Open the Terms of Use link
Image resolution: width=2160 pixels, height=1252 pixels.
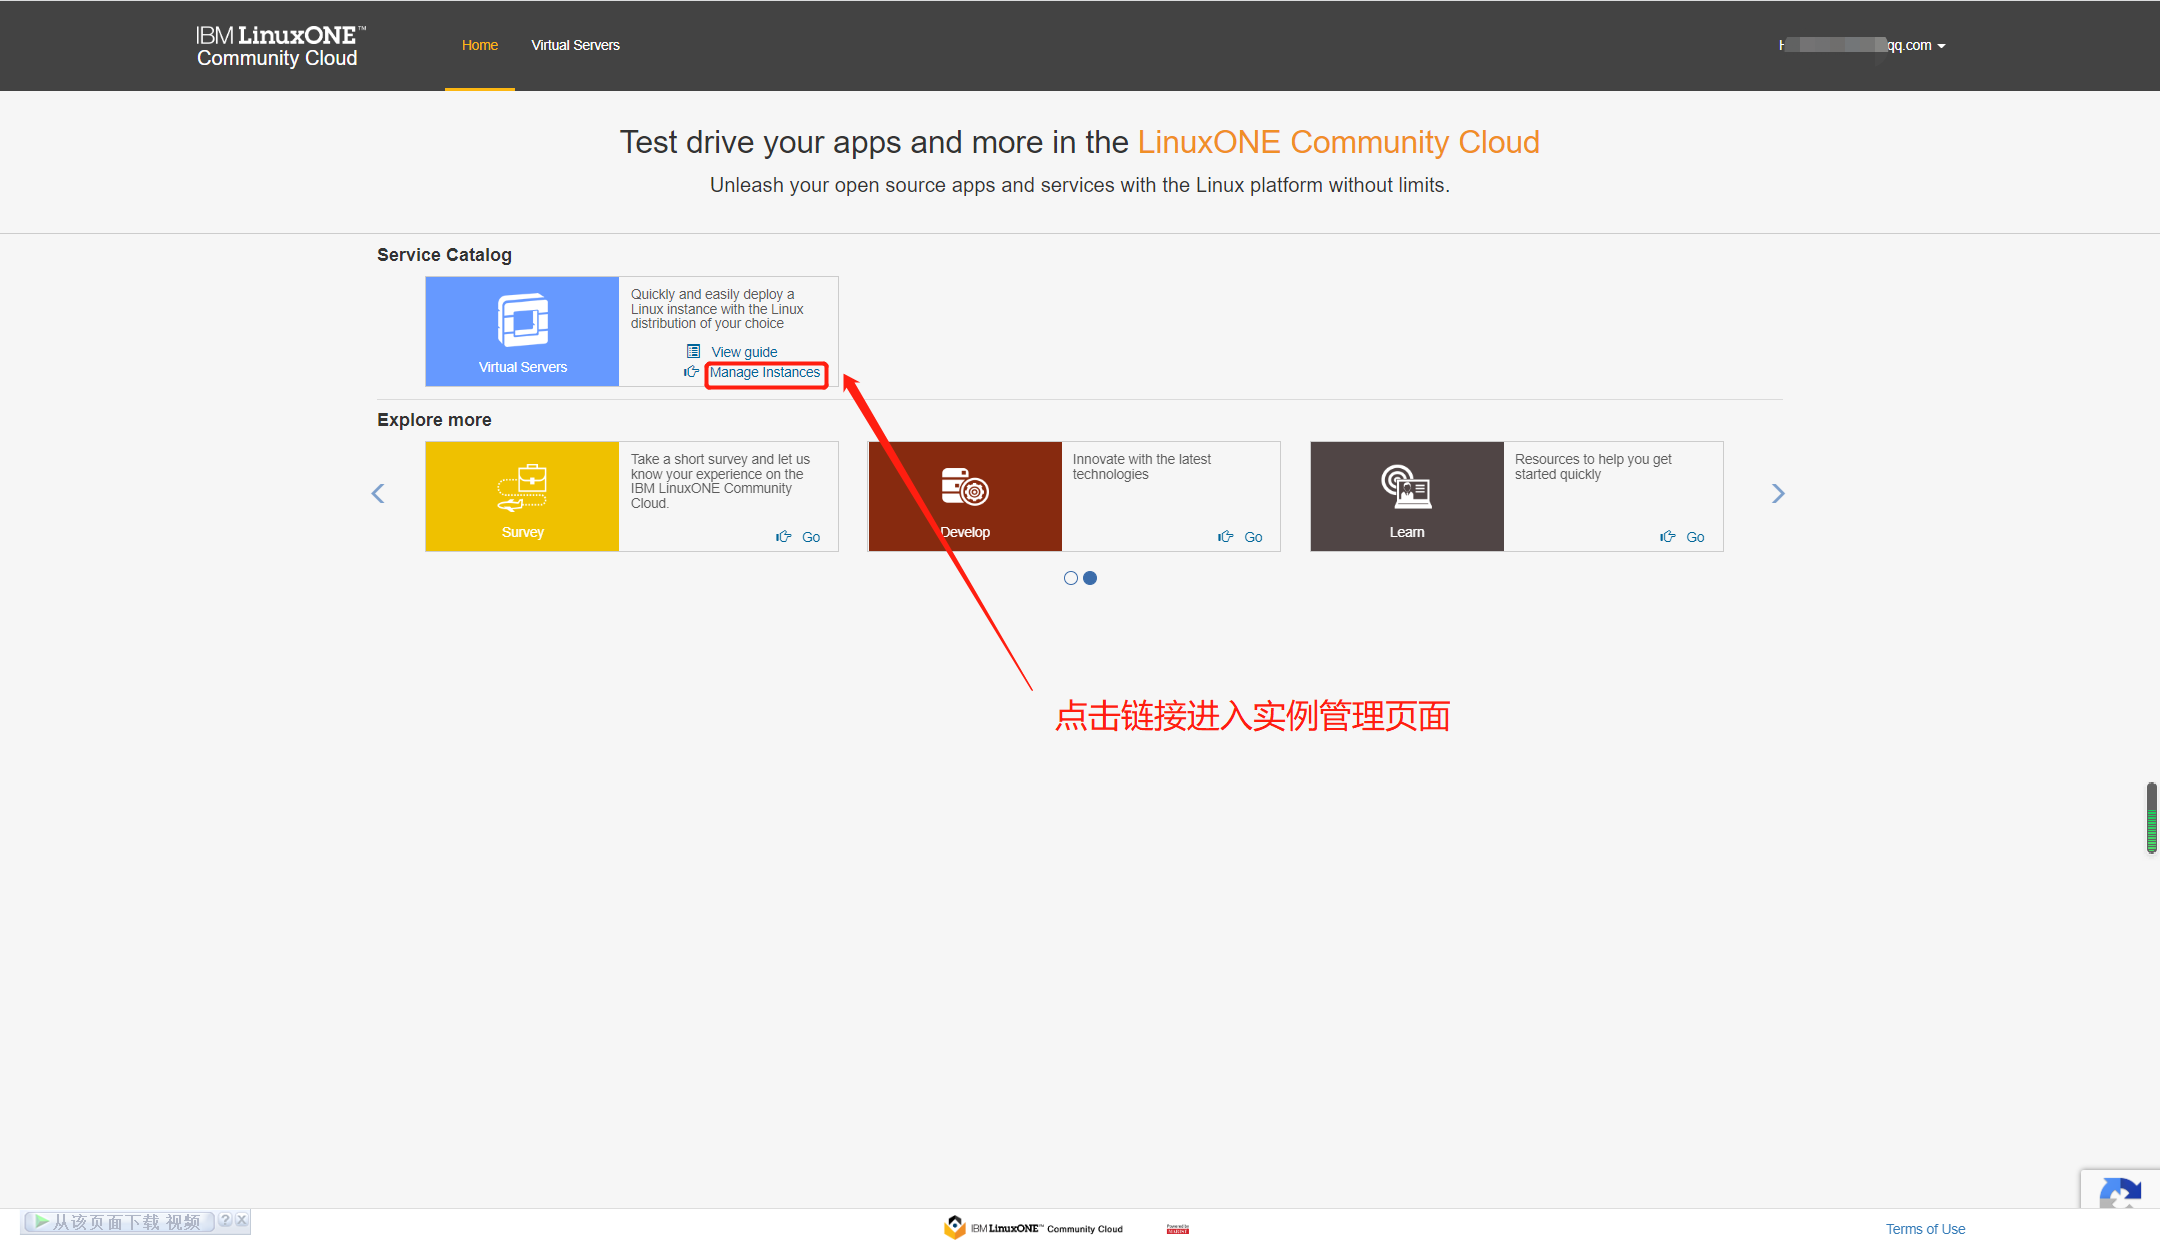click(x=1925, y=1229)
